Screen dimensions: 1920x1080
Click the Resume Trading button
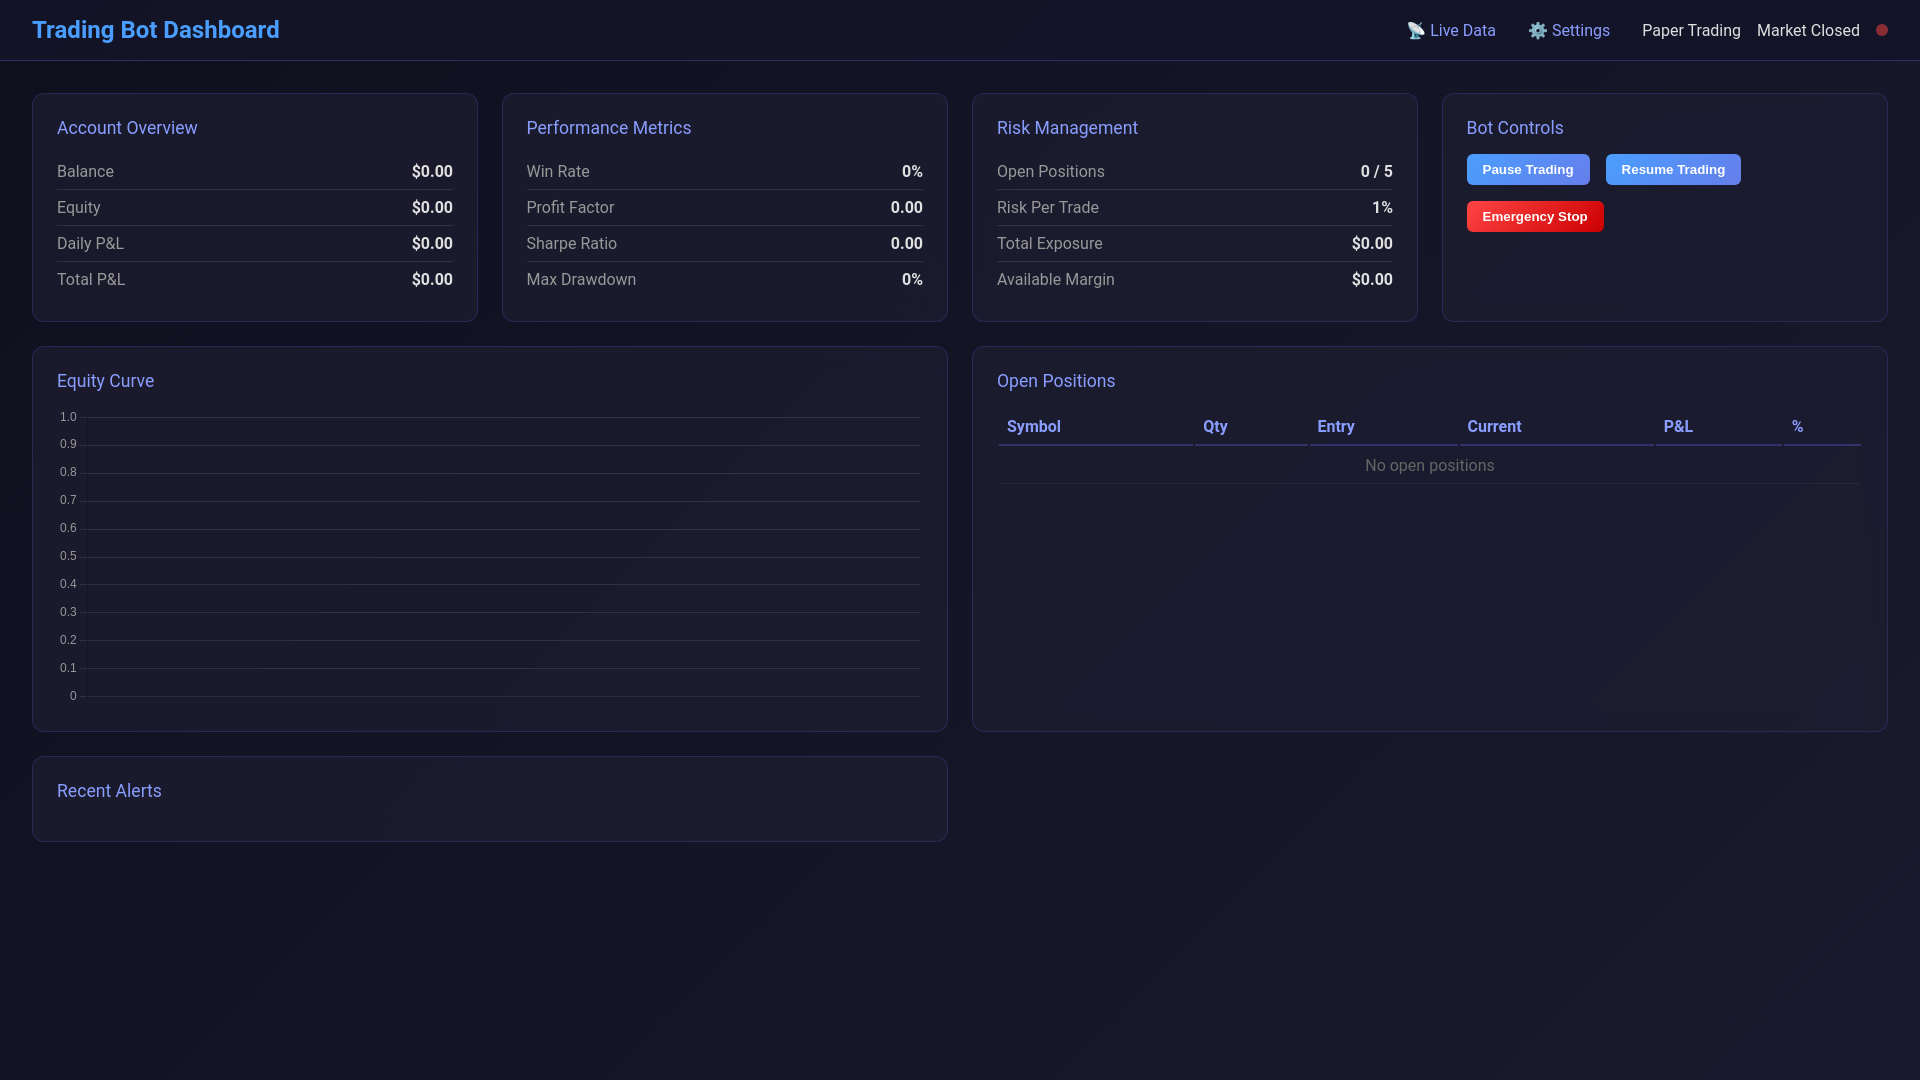(1672, 170)
